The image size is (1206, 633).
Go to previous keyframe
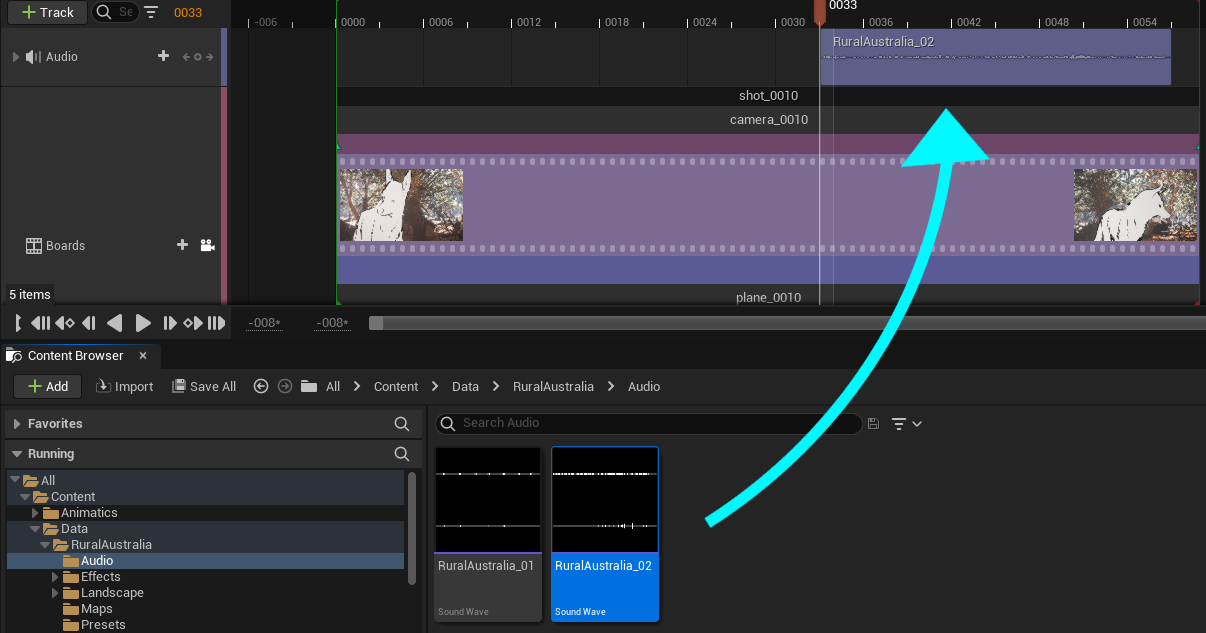pos(65,323)
